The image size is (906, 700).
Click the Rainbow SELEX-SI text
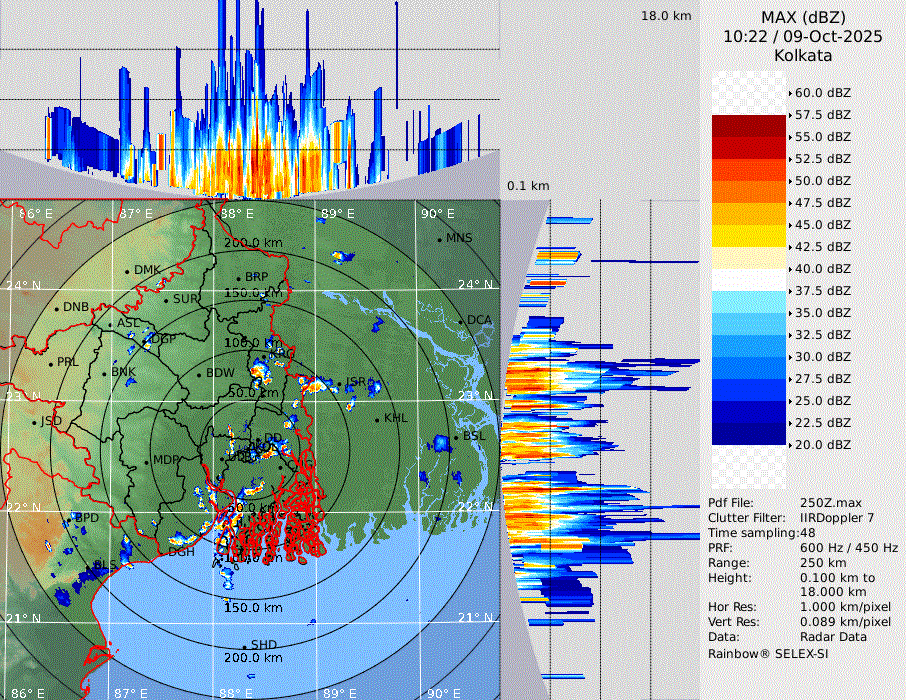pyautogui.click(x=767, y=653)
